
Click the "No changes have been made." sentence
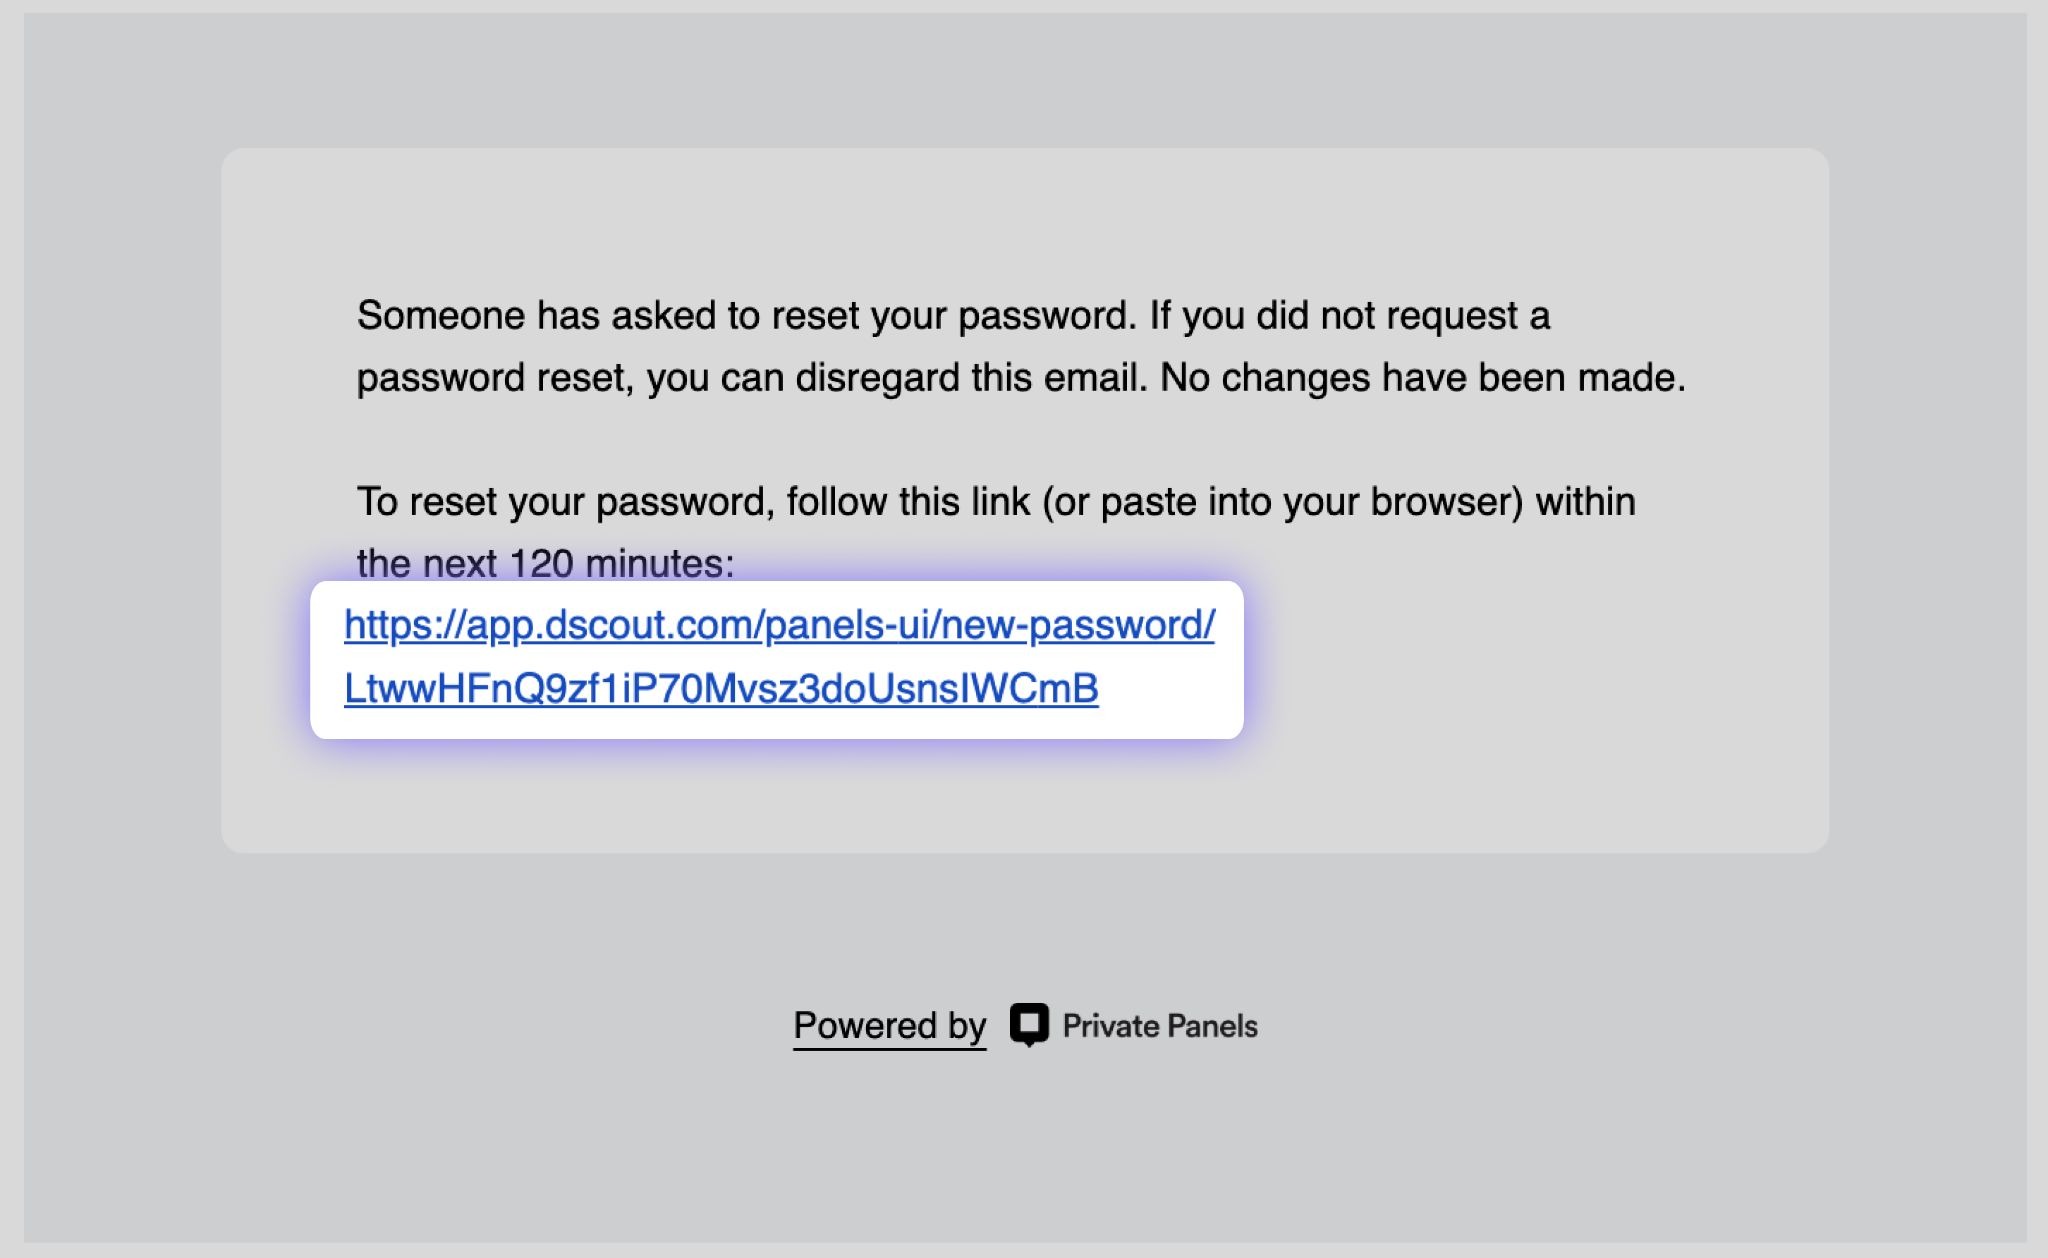(x=1423, y=378)
